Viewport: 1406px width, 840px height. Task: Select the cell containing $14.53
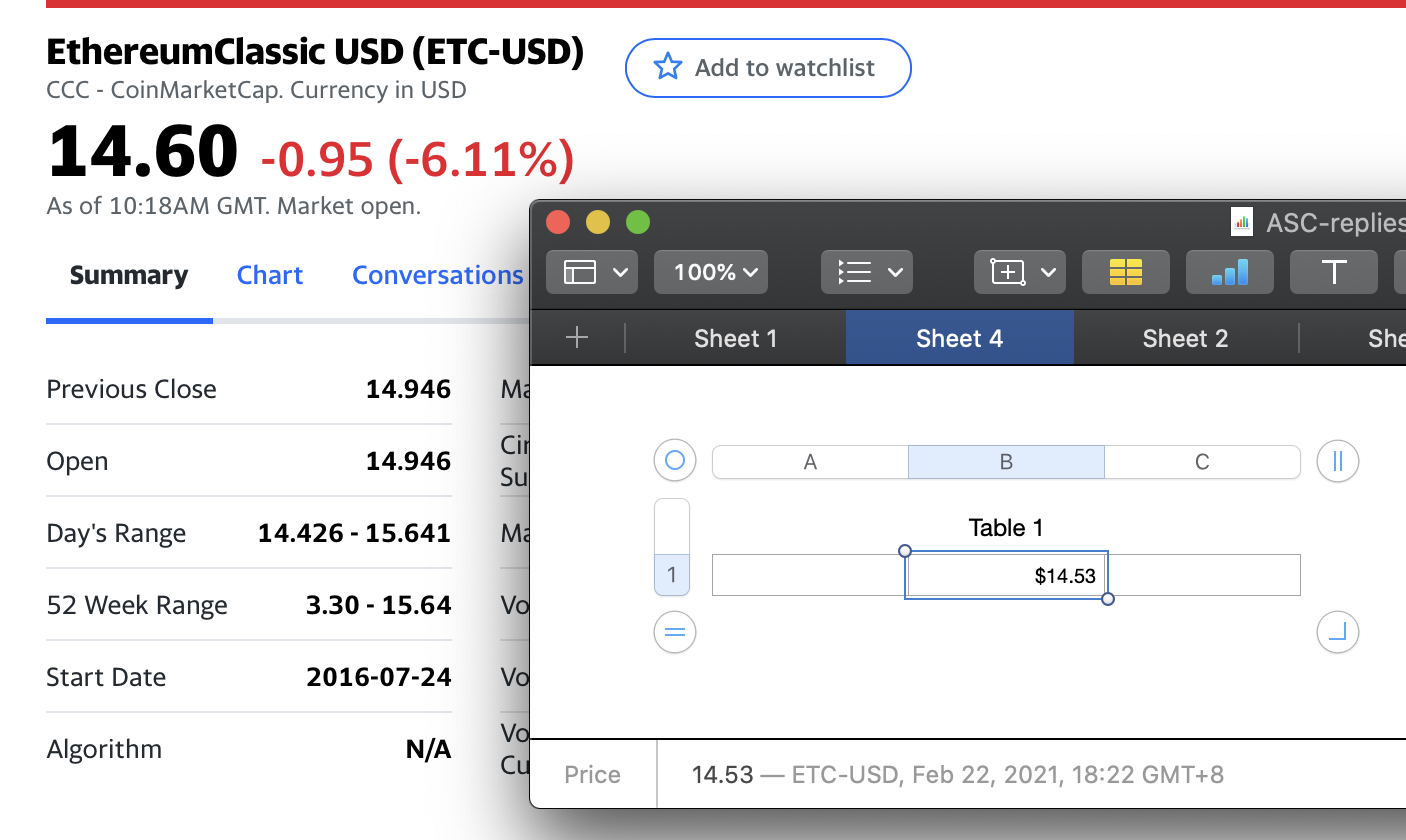[x=1006, y=575]
